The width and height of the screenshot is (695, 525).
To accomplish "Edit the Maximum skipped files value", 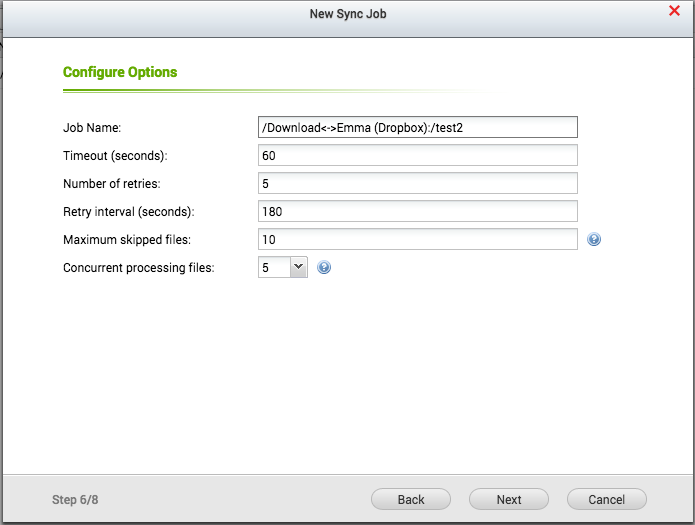I will 417,239.
